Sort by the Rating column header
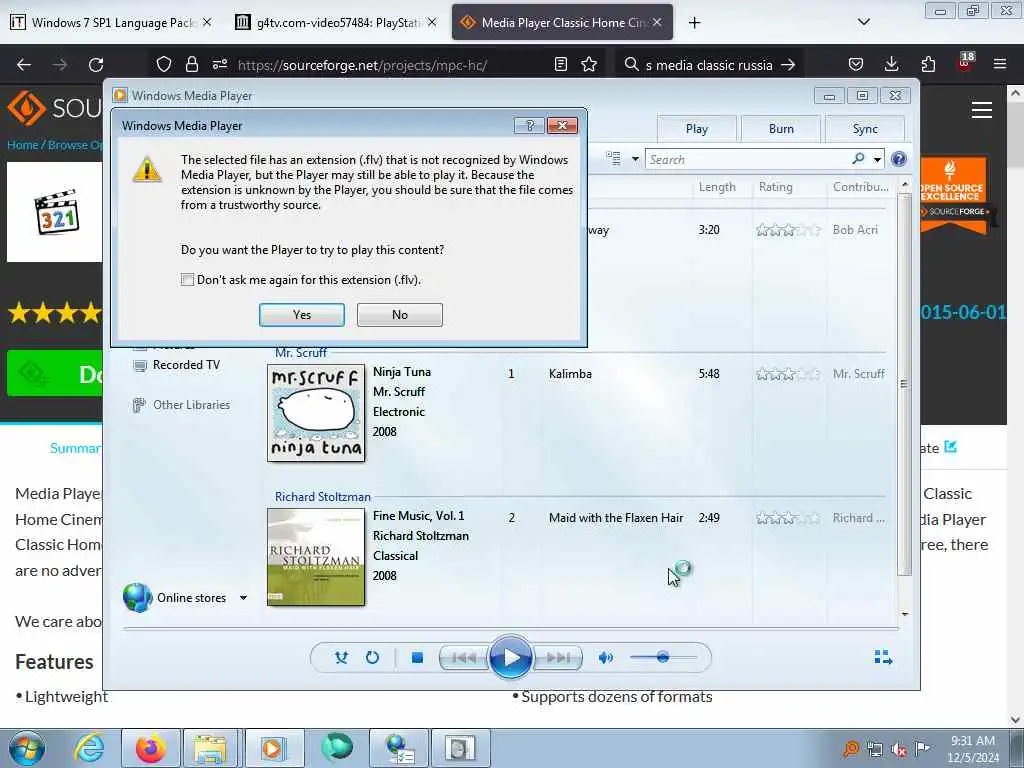The height and width of the screenshot is (768, 1024). point(776,187)
